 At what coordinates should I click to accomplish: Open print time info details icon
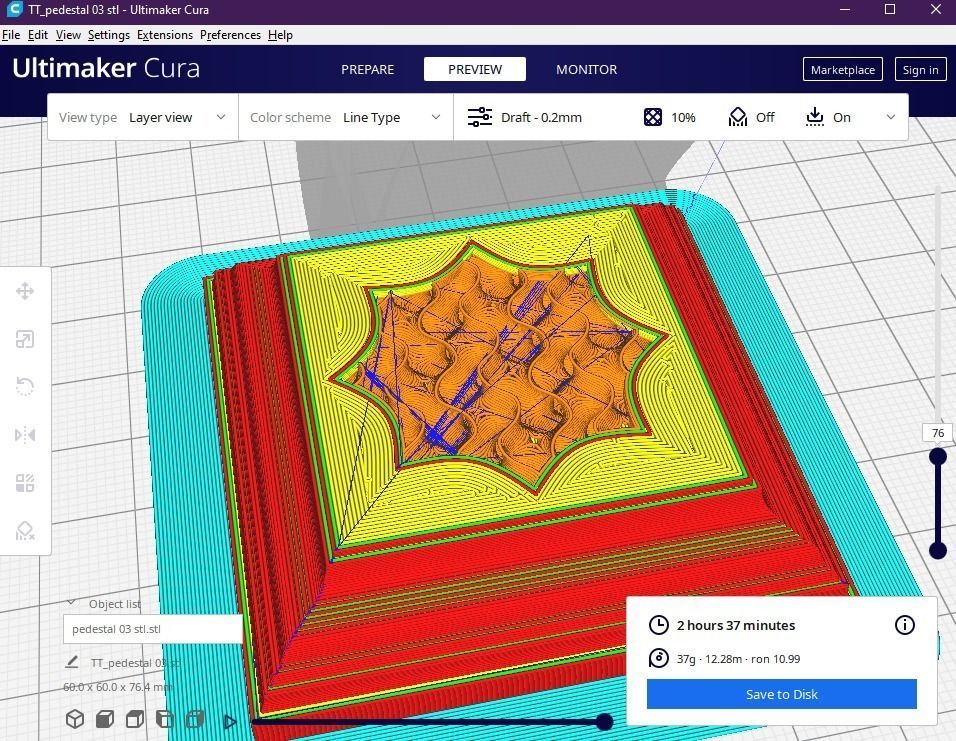click(905, 625)
